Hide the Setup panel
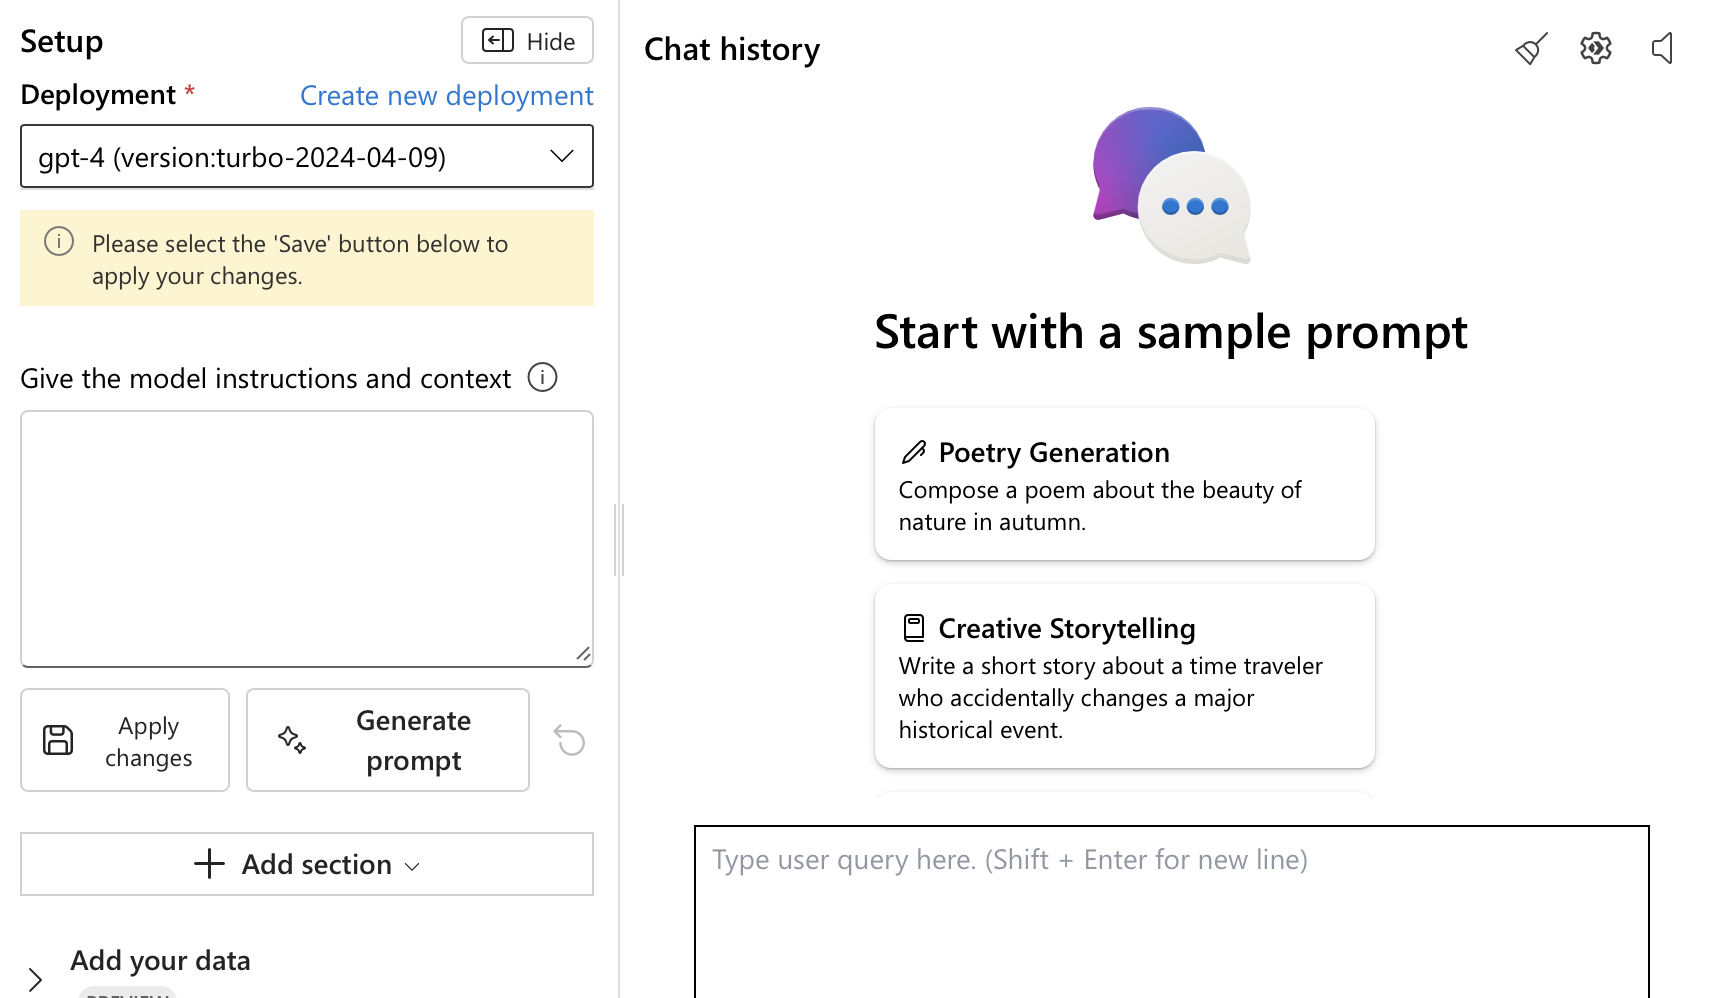 [x=527, y=41]
